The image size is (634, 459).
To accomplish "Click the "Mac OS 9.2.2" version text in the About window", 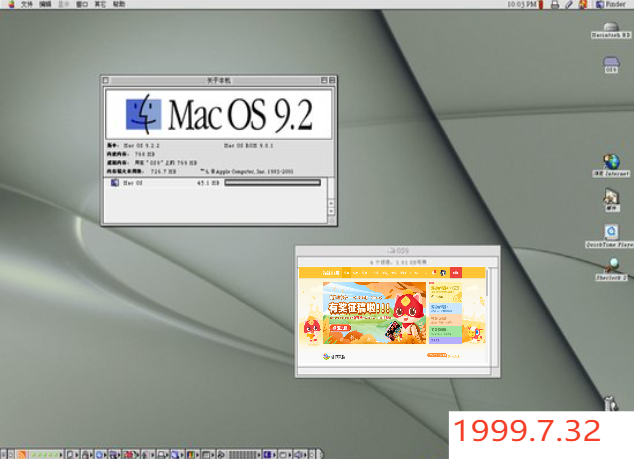I will (142, 146).
